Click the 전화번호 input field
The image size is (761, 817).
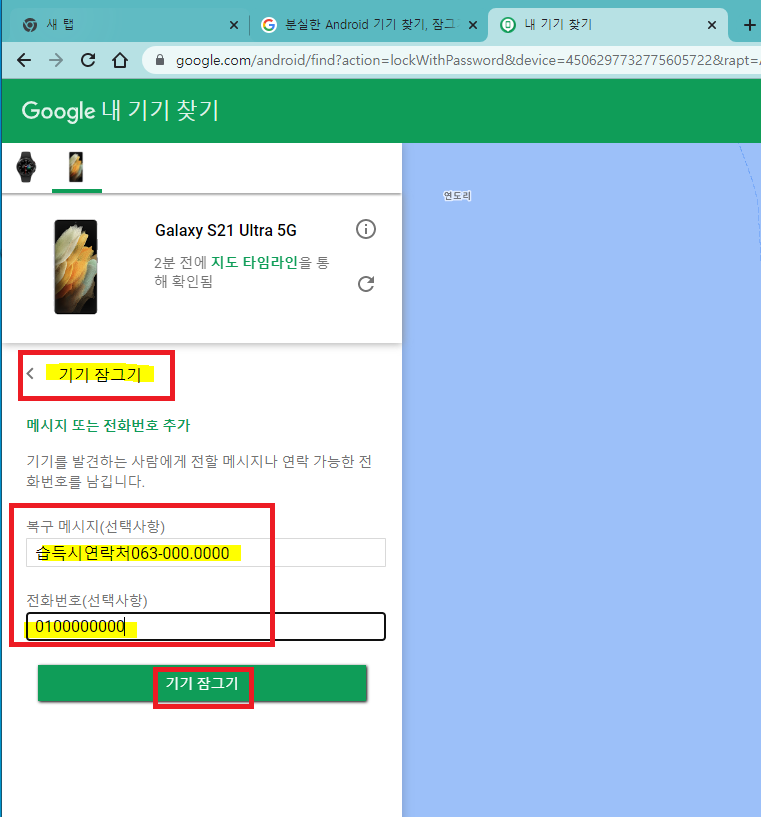click(206, 626)
